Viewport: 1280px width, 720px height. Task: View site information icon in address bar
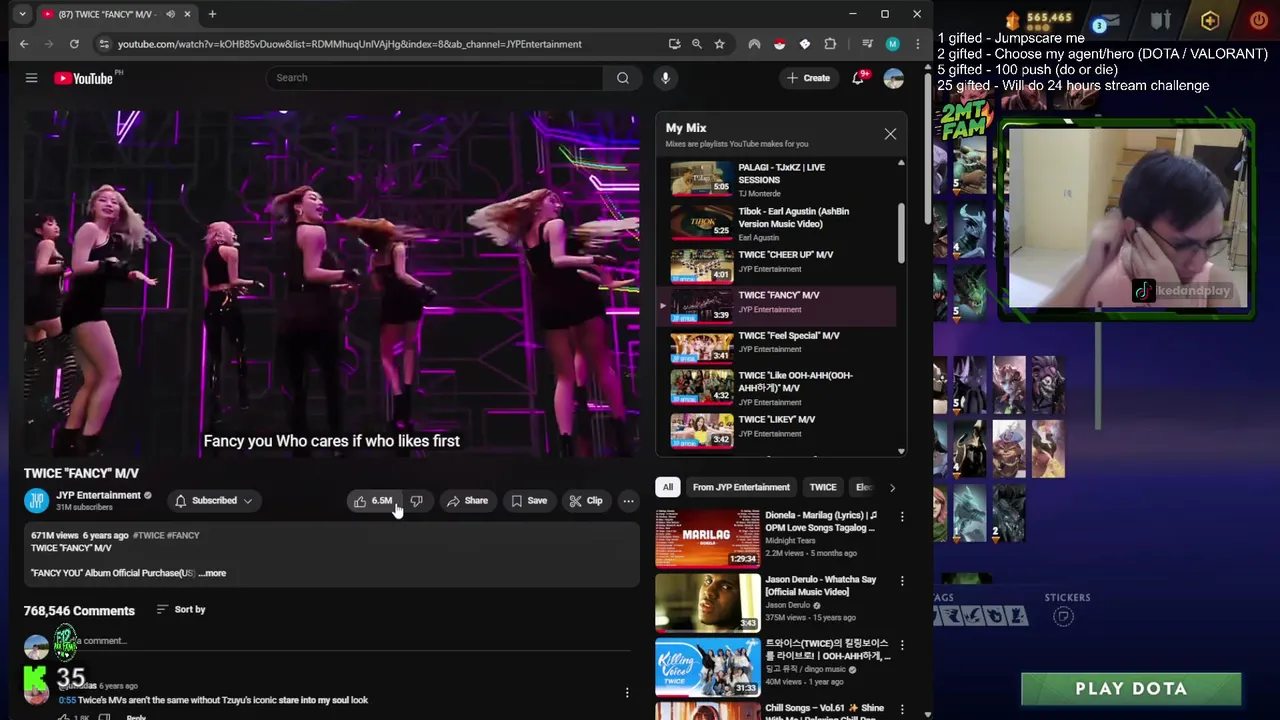point(104,44)
